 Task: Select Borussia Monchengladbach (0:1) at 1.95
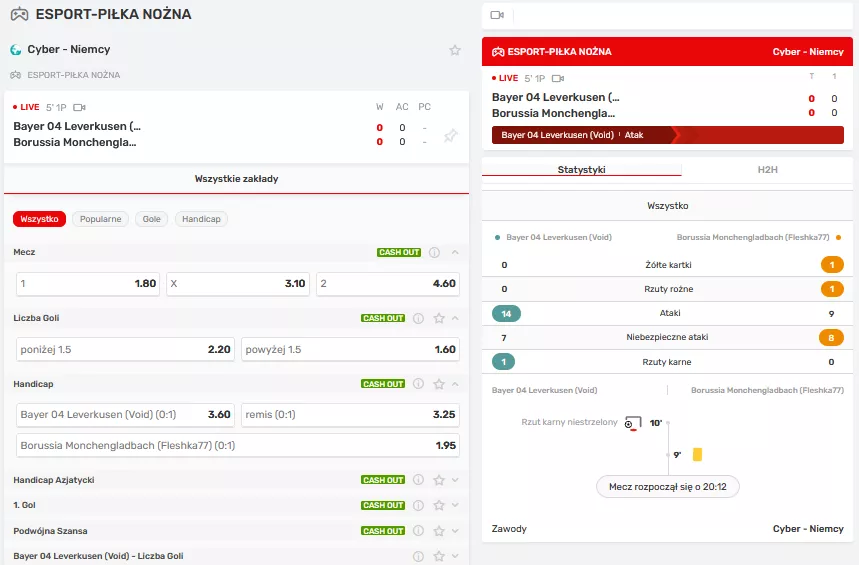click(x=238, y=446)
